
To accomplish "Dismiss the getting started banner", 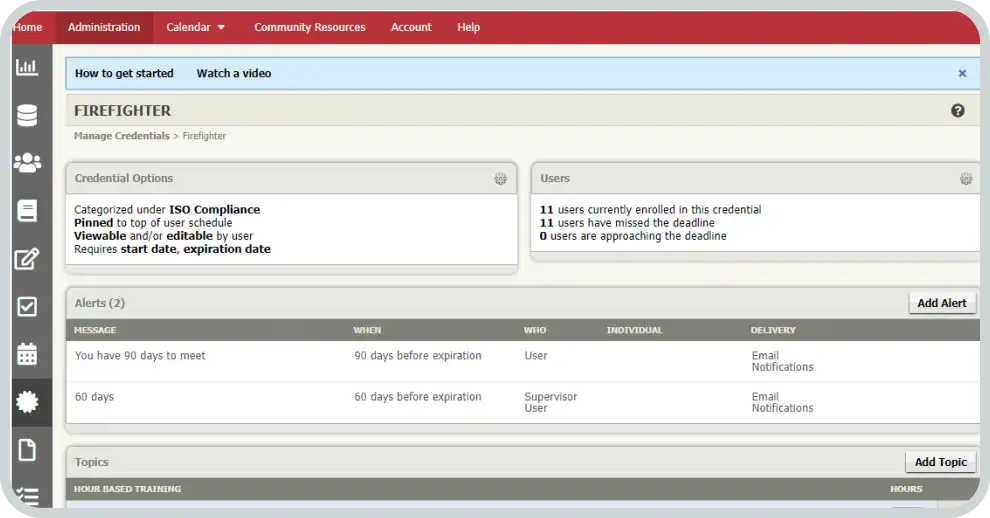I will pos(962,73).
